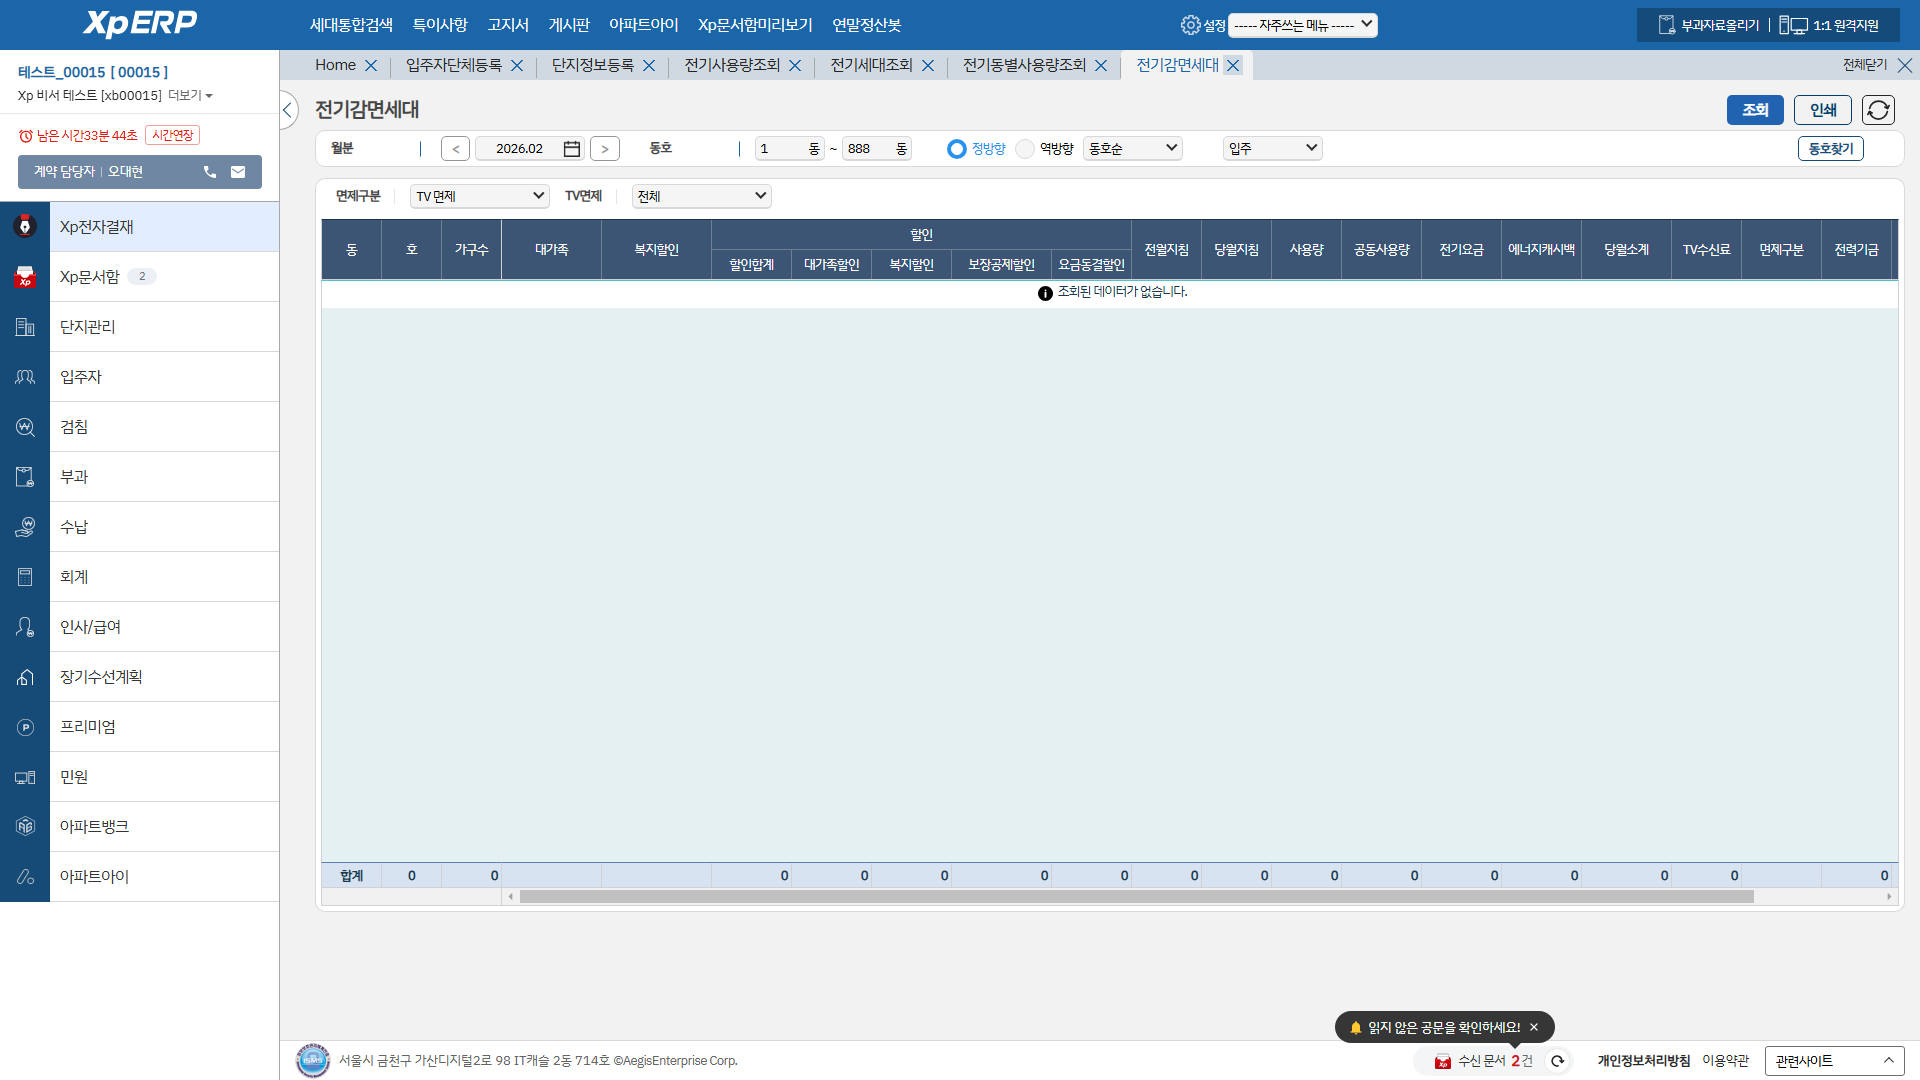Click the horizontal table scrollbar

click(1135, 897)
